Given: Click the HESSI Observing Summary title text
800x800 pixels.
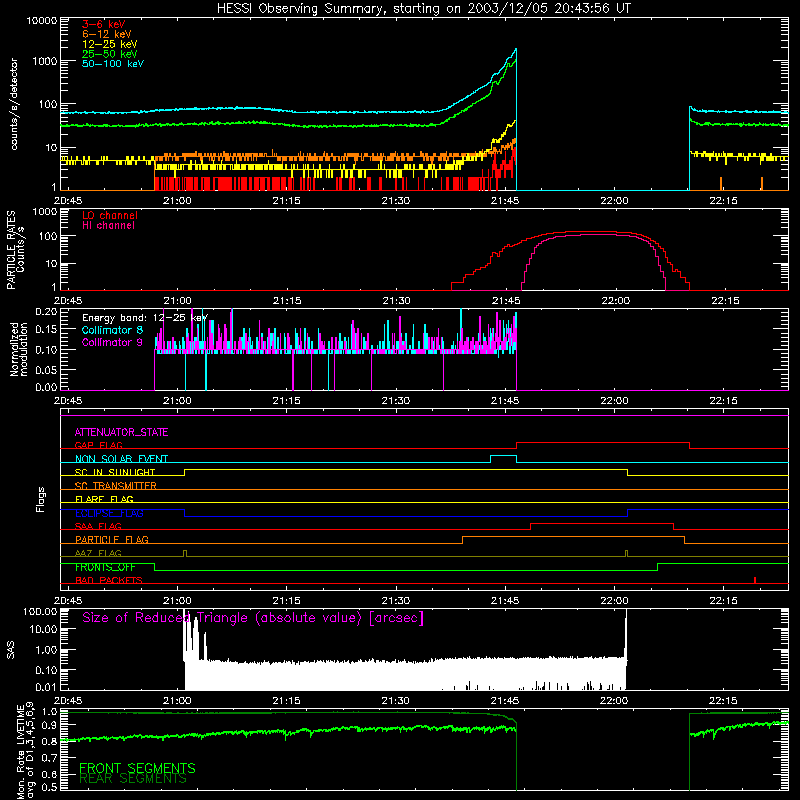Looking at the screenshot, I should 423,9.
